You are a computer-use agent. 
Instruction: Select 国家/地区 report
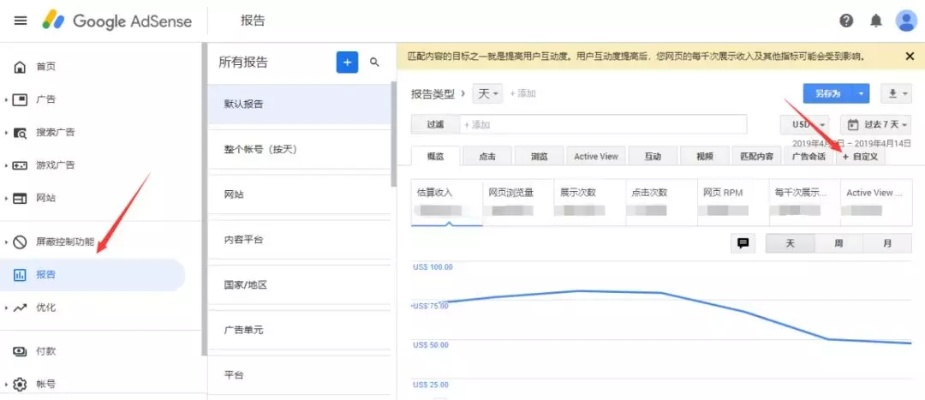coord(299,285)
